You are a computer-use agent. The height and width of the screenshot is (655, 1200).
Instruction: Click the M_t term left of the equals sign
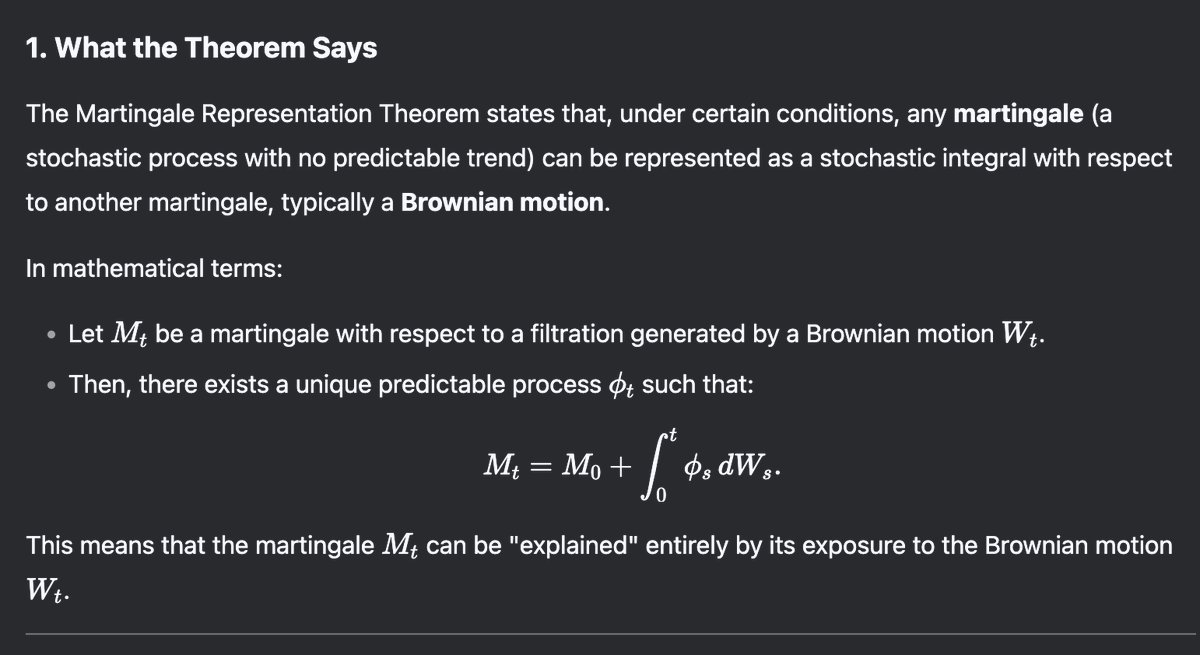pos(500,466)
